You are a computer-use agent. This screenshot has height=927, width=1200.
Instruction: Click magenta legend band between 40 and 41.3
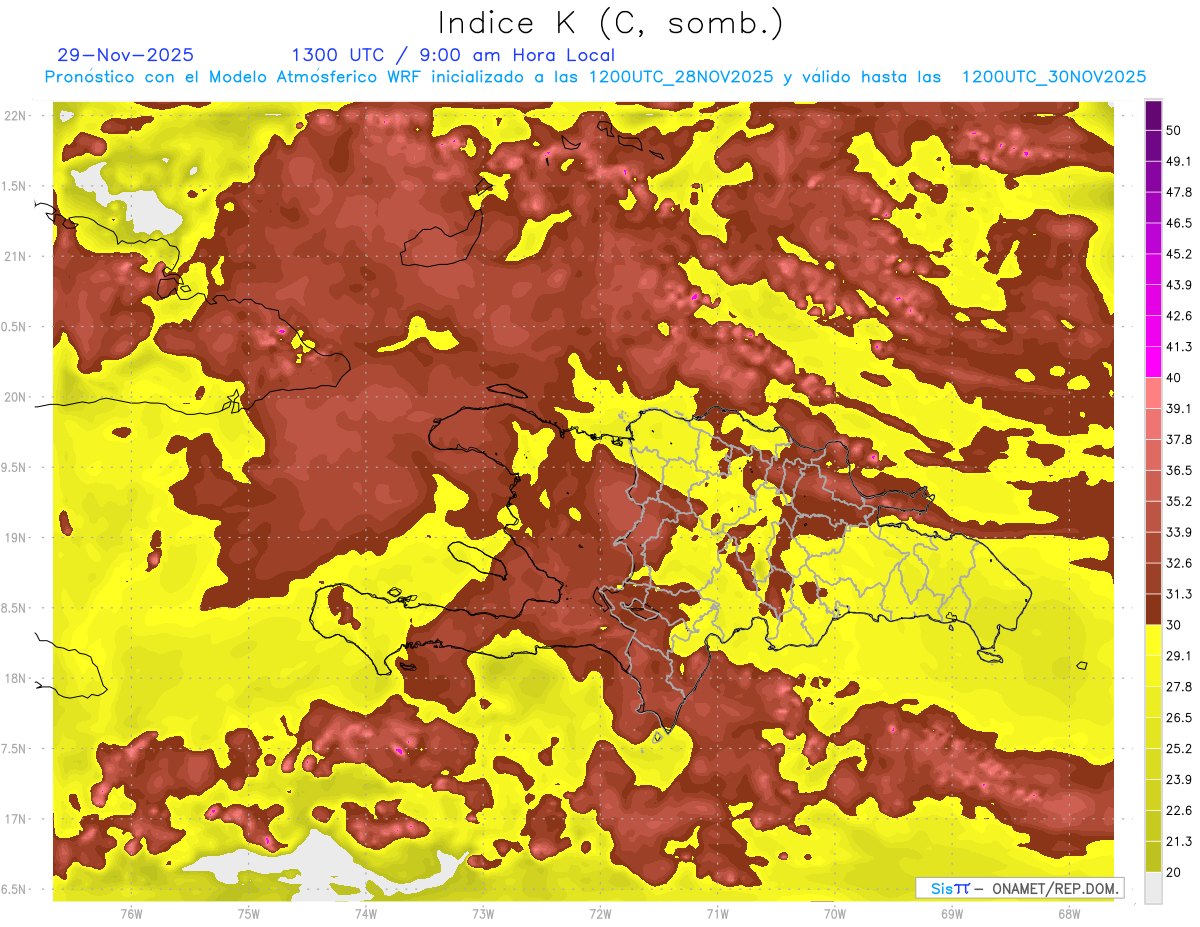[x=1153, y=362]
